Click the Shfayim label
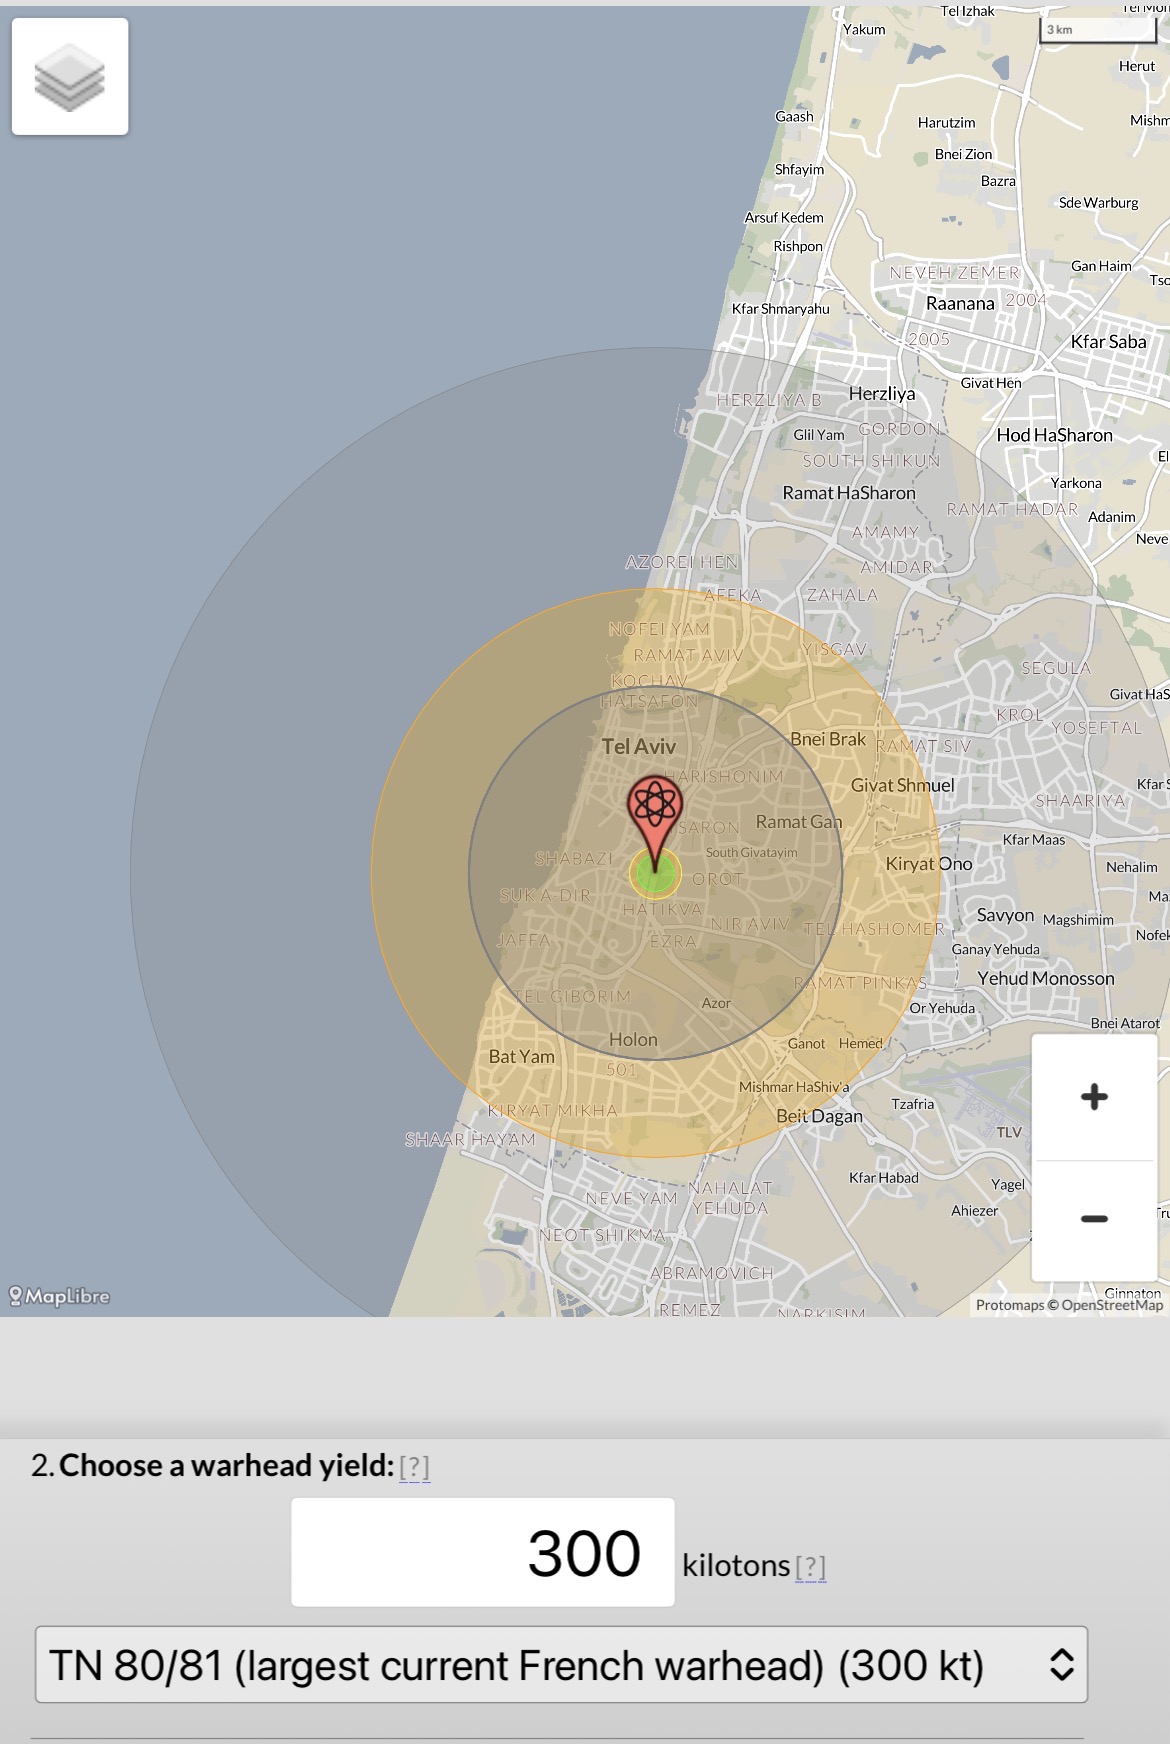 [x=799, y=169]
